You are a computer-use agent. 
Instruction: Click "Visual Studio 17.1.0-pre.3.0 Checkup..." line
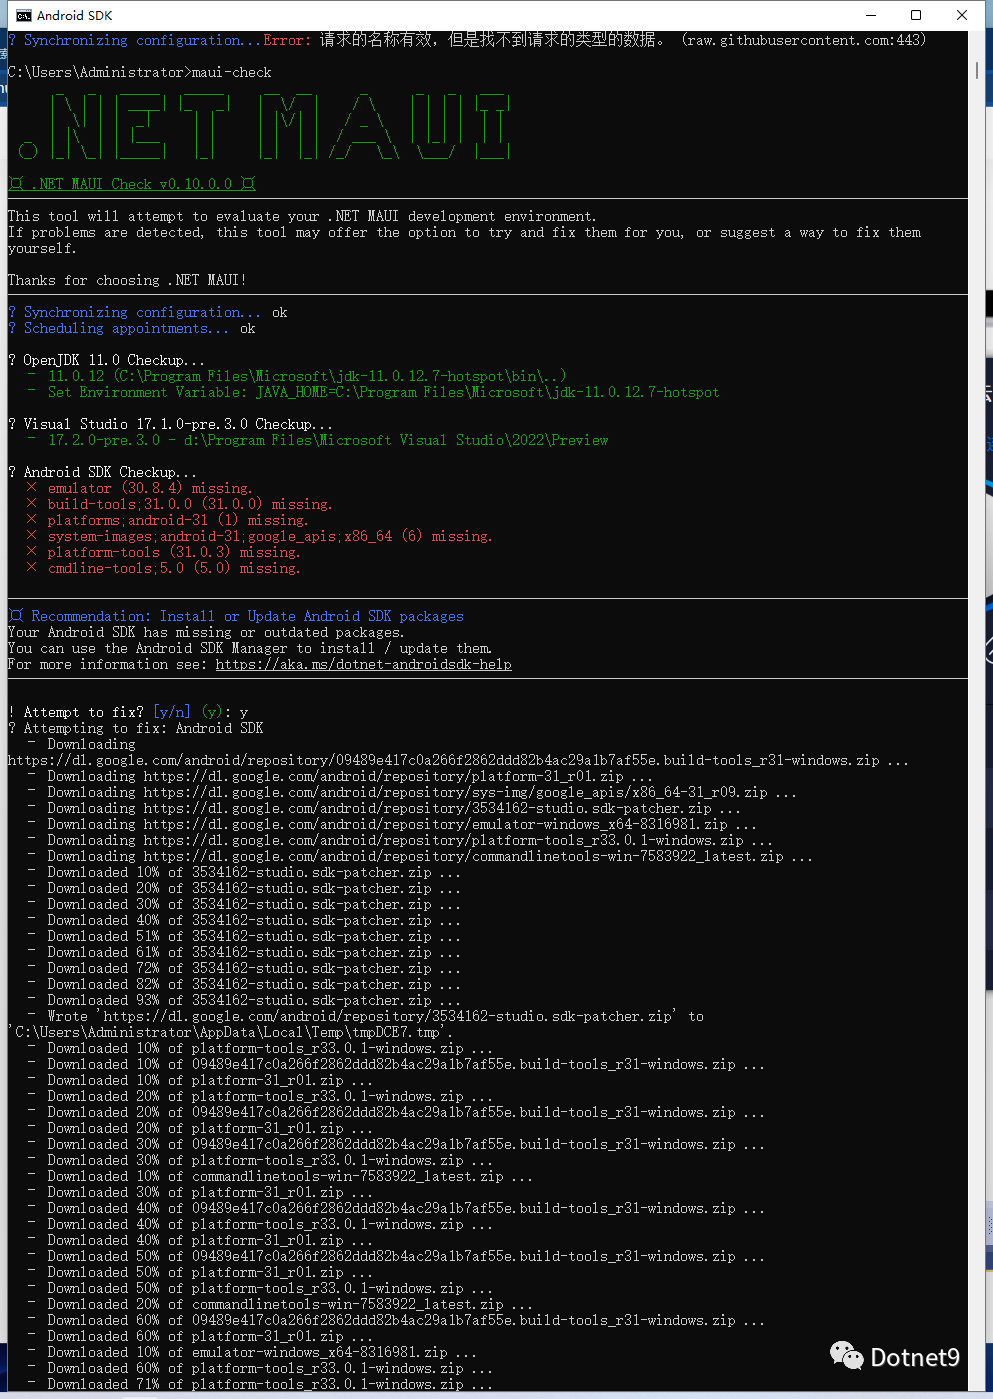pyautogui.click(x=170, y=424)
